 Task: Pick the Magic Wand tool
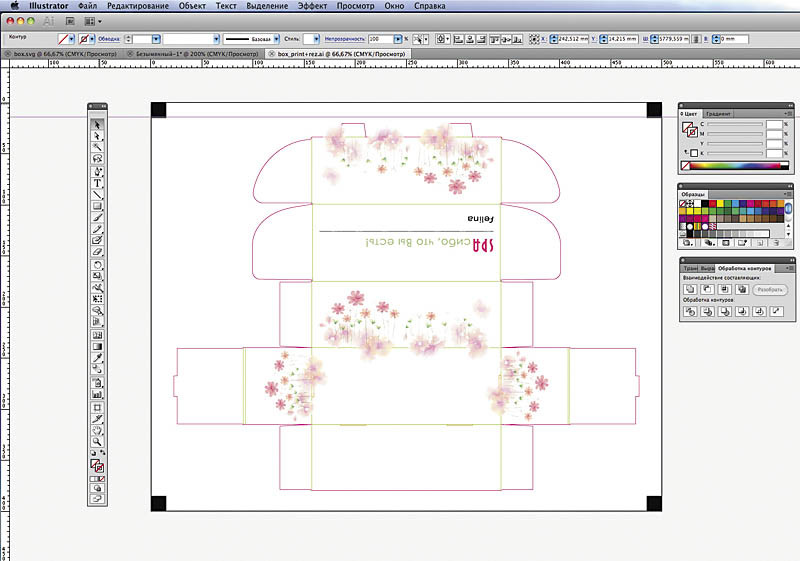point(98,147)
